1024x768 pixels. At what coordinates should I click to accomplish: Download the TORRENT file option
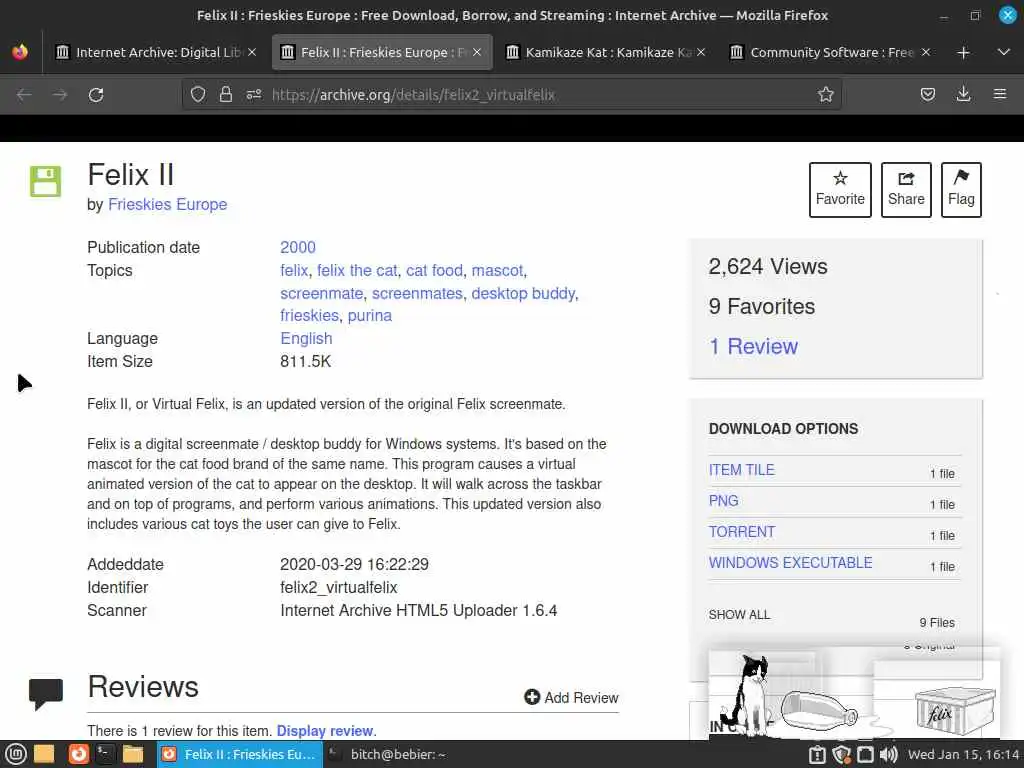(x=742, y=532)
